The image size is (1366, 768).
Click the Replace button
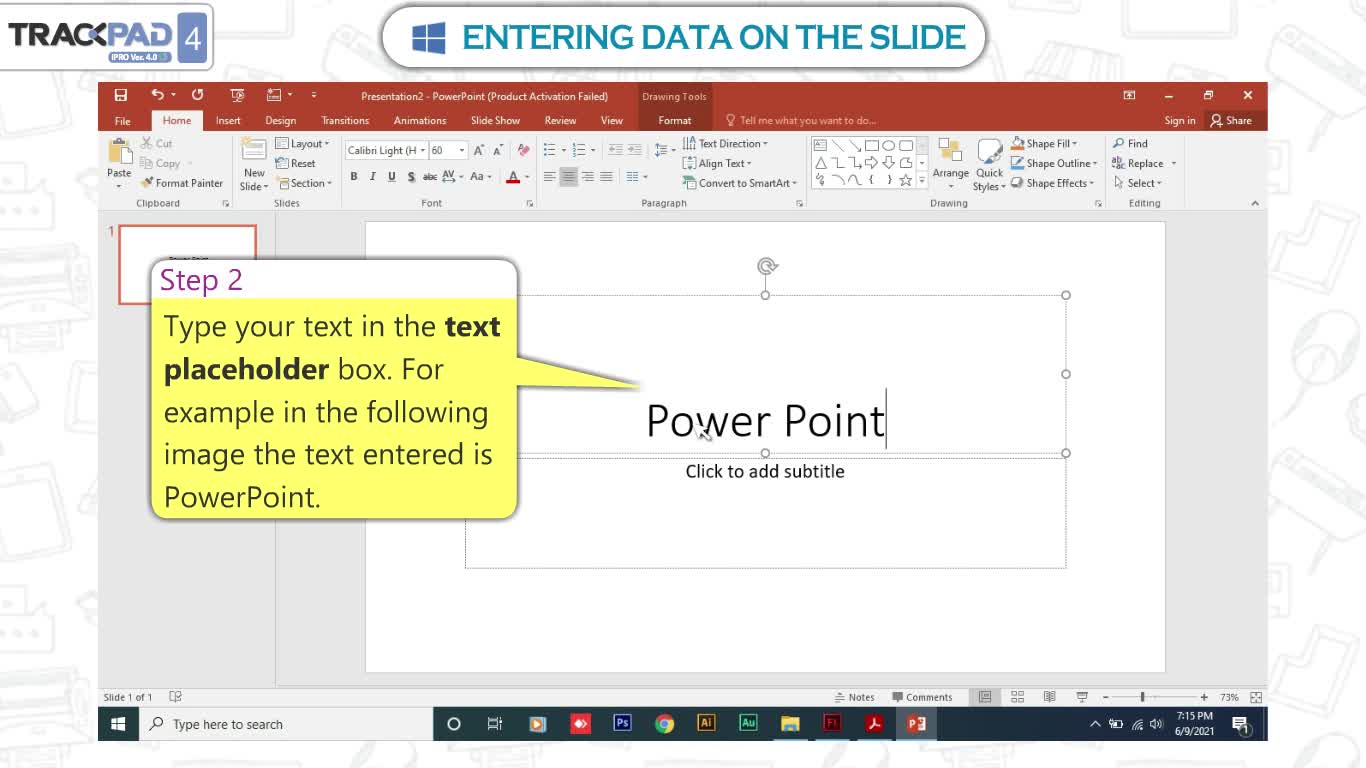coord(1137,163)
